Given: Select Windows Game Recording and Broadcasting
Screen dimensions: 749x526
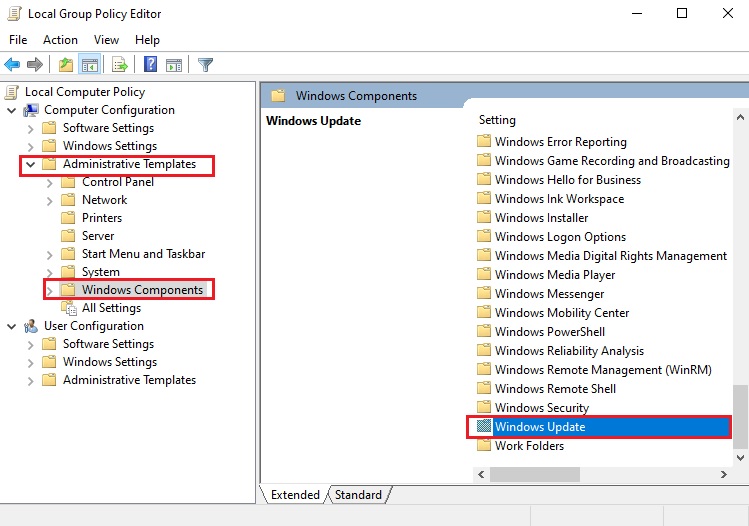Looking at the screenshot, I should (612, 161).
